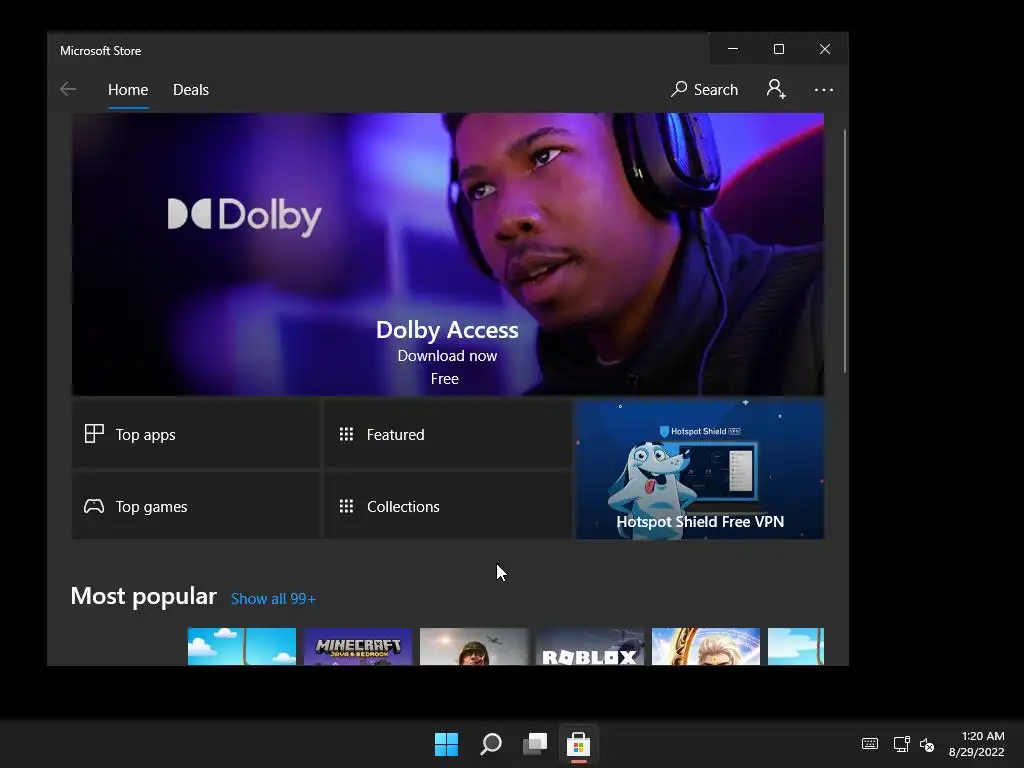Minimize the Microsoft Store window
1024x768 pixels.
point(733,49)
